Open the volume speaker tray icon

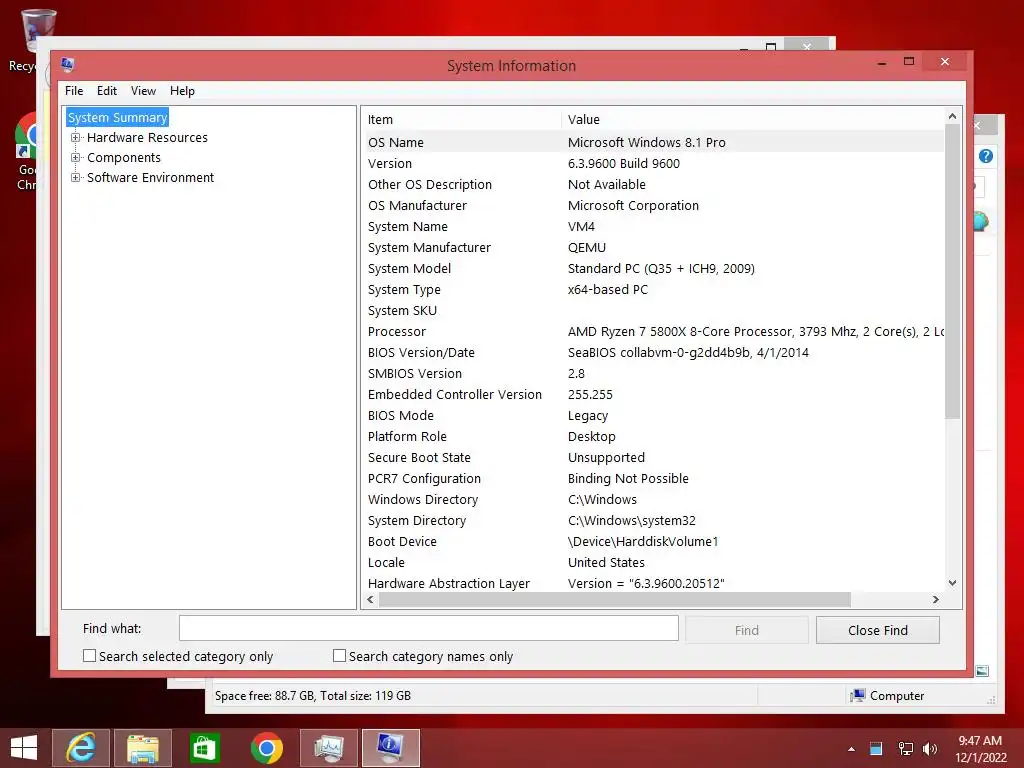[x=930, y=749]
